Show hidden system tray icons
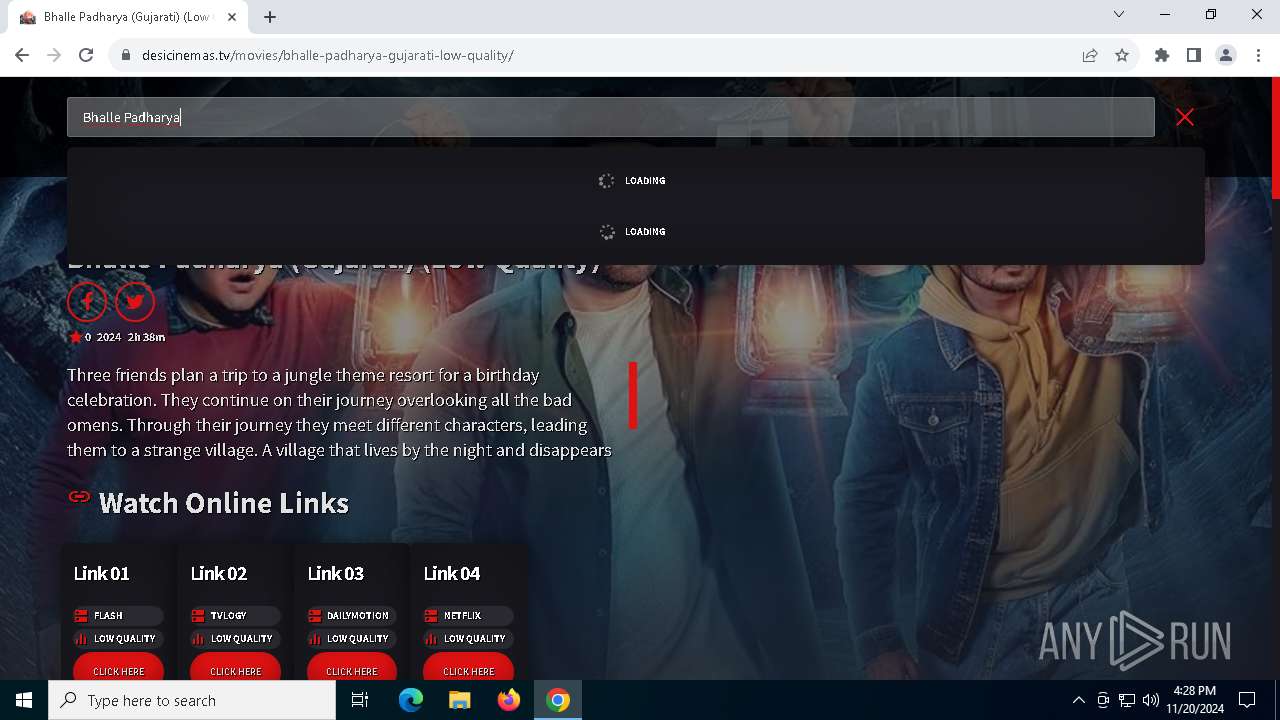 1078,700
